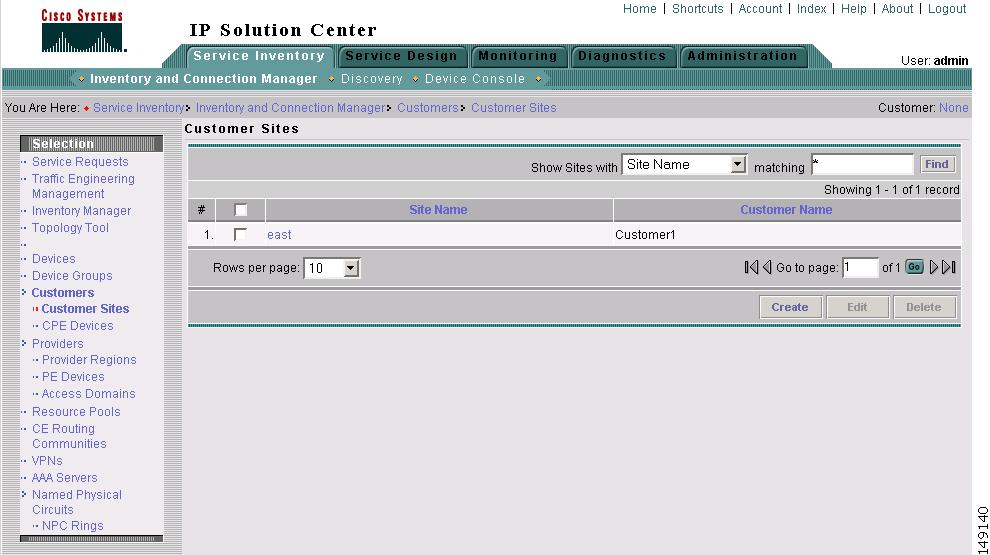
Task: Go to next page arrow
Action: pyautogui.click(x=934, y=267)
